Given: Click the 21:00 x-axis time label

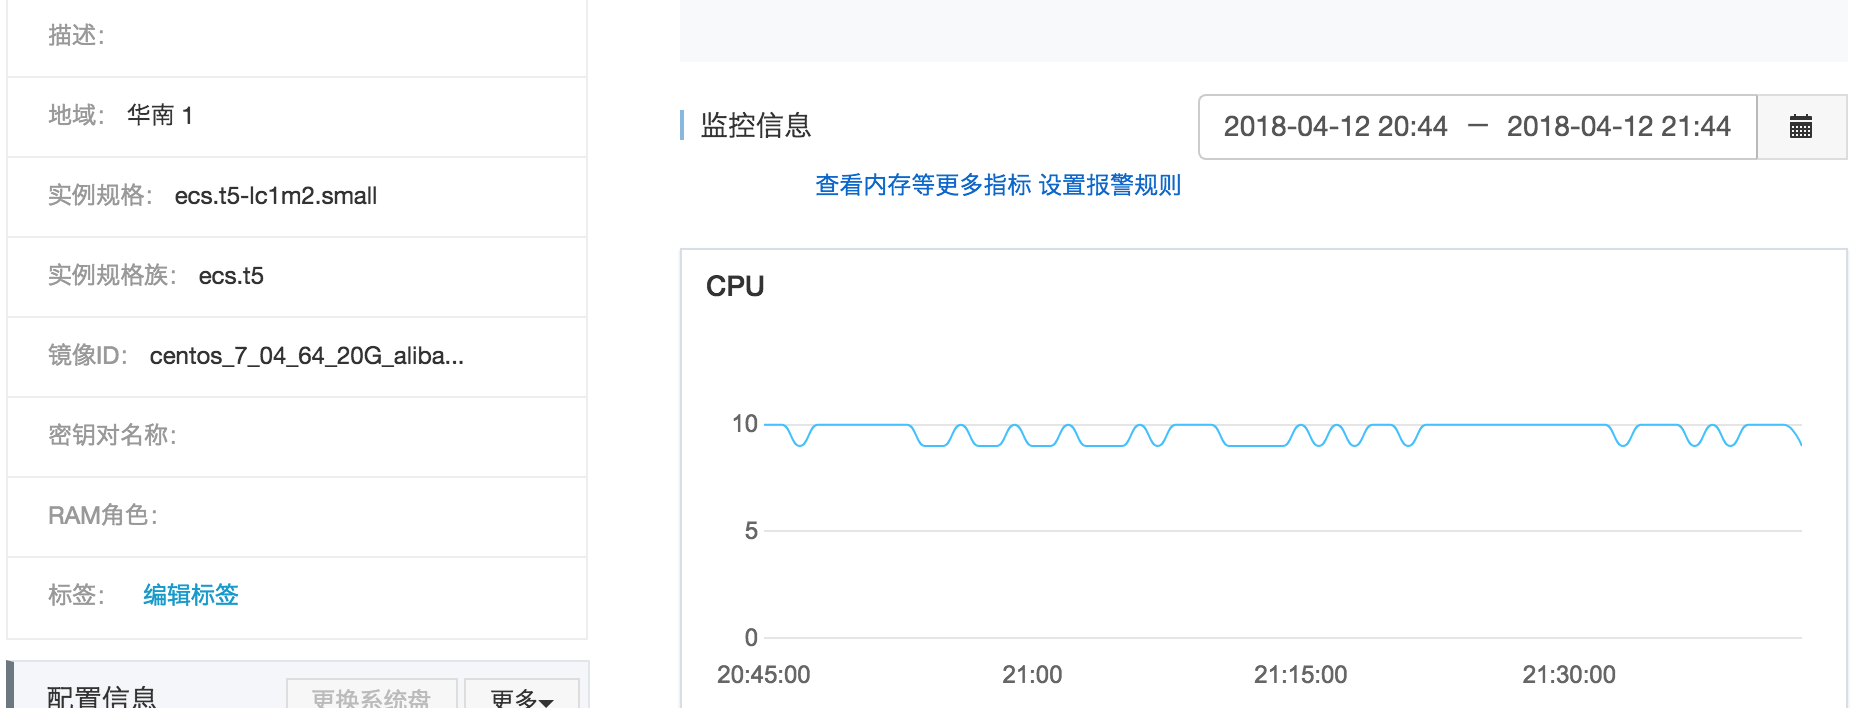Looking at the screenshot, I should 1032,675.
